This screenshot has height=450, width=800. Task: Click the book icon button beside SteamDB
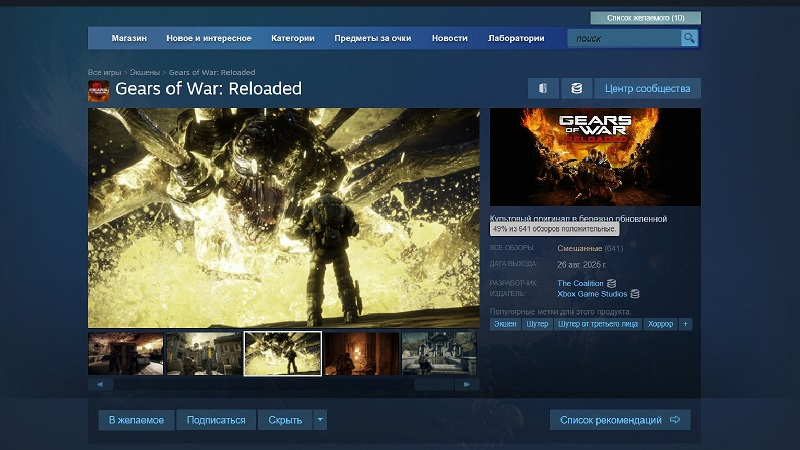543,88
